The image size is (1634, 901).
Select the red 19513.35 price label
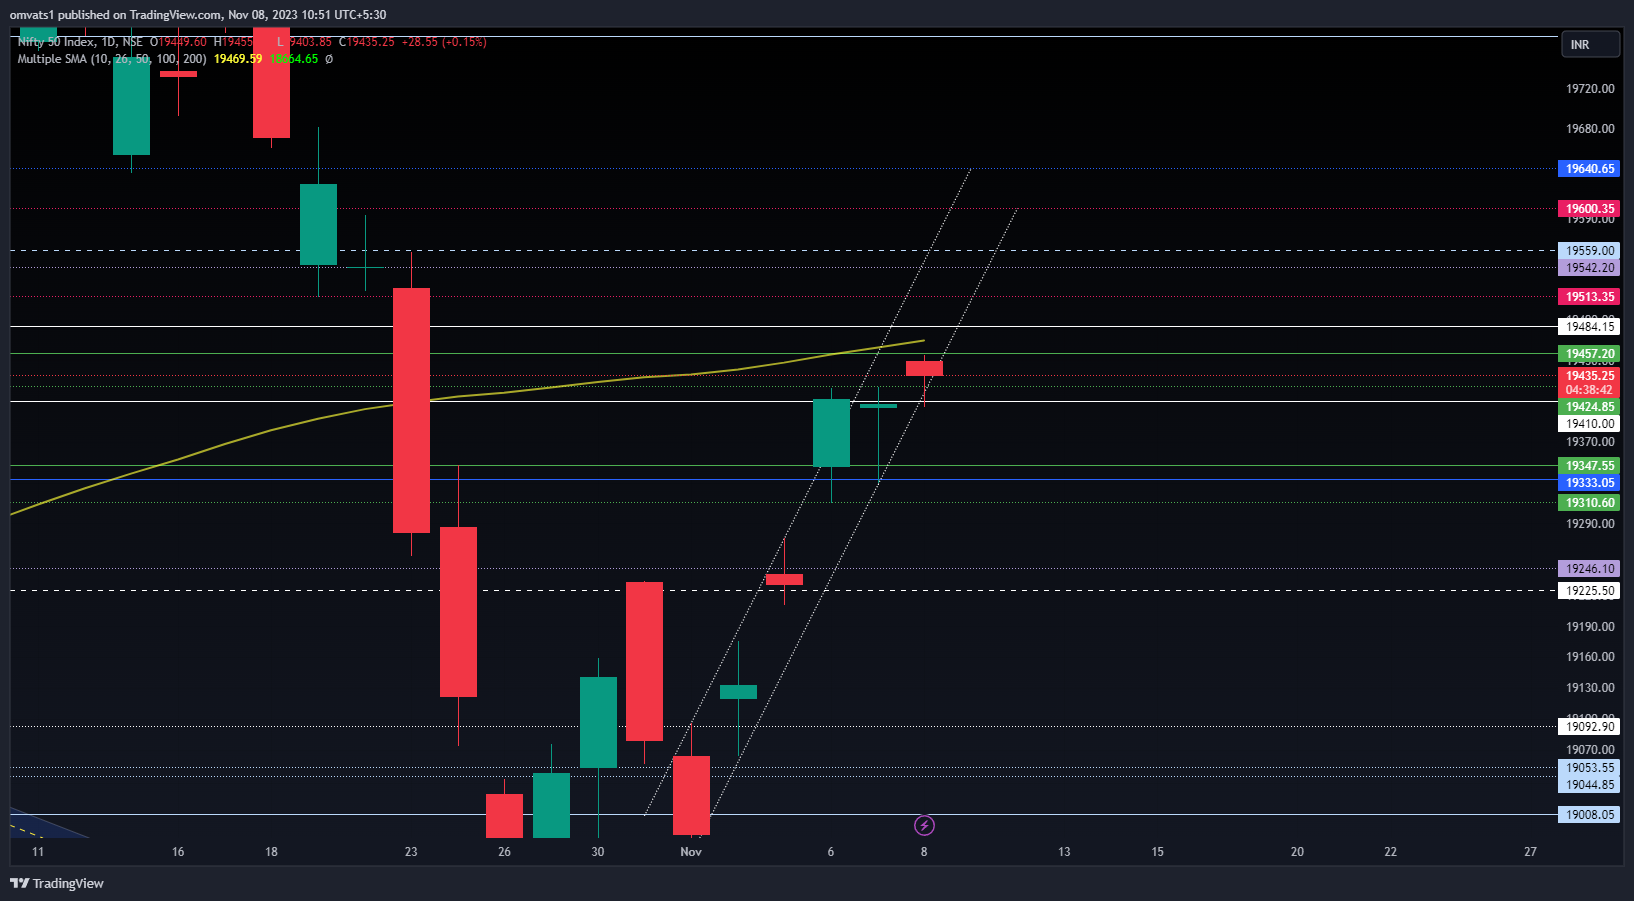tap(1589, 297)
